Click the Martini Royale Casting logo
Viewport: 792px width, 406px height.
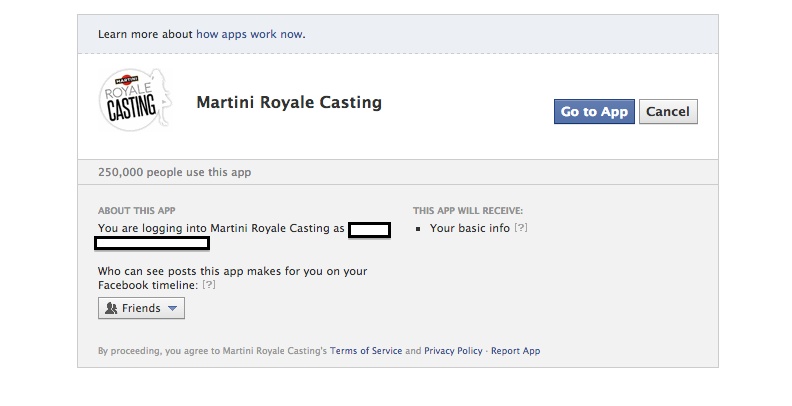point(135,100)
